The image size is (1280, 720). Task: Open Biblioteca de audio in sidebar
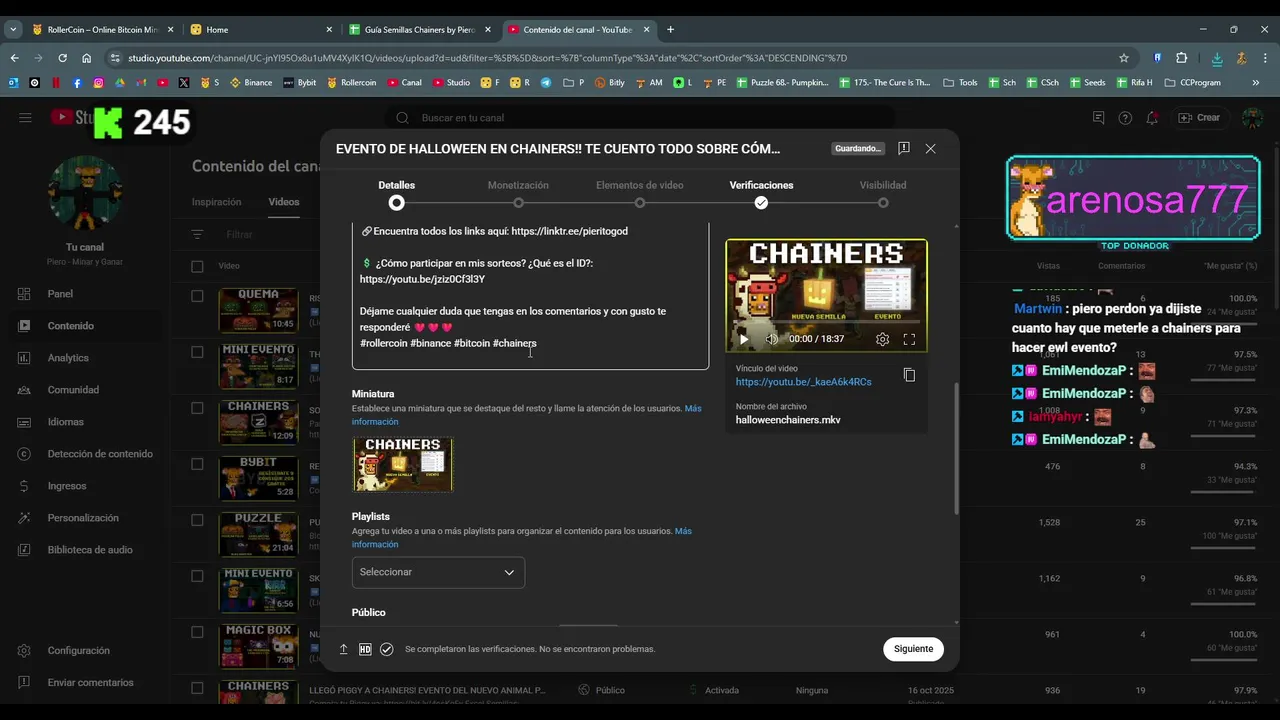90,550
